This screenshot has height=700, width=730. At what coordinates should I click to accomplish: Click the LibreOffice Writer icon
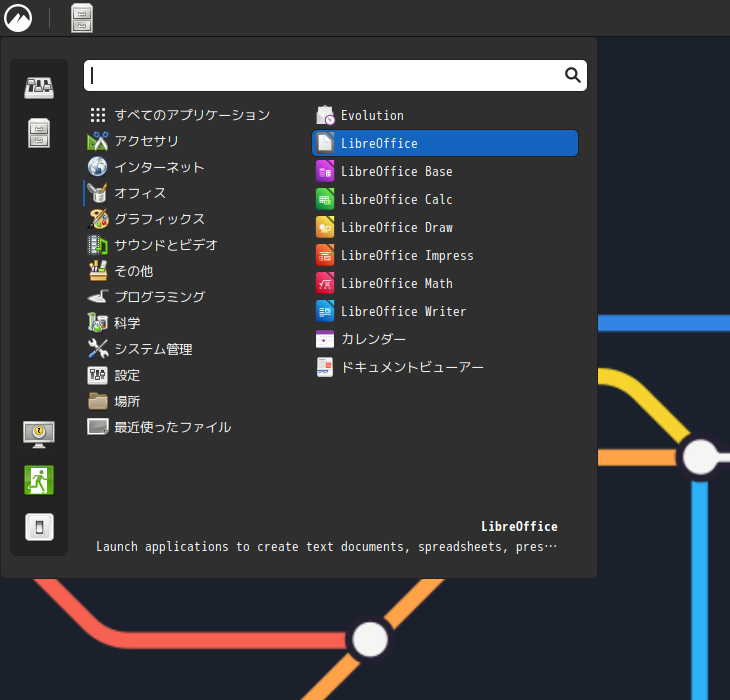coord(325,311)
